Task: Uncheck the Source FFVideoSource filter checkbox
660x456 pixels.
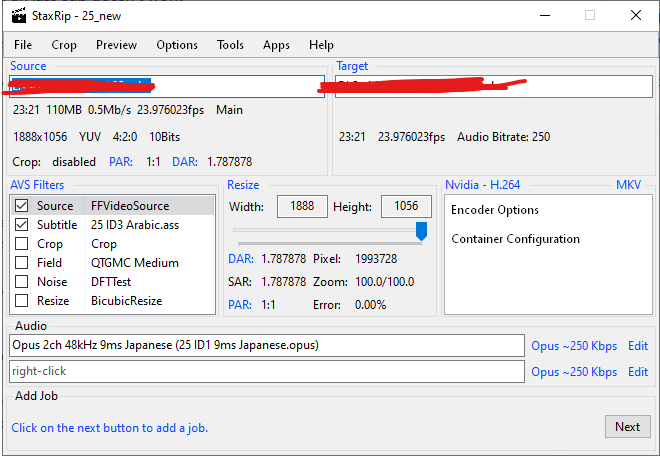Action: 21,205
